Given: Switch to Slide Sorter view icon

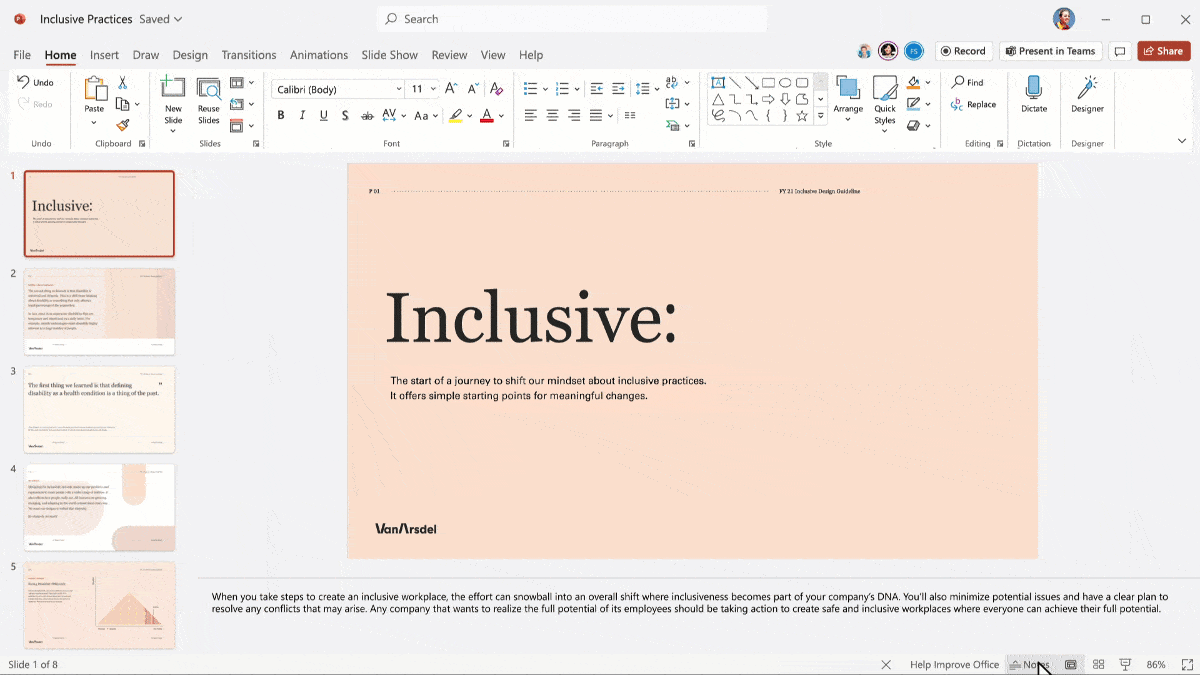Looking at the screenshot, I should tap(1098, 664).
